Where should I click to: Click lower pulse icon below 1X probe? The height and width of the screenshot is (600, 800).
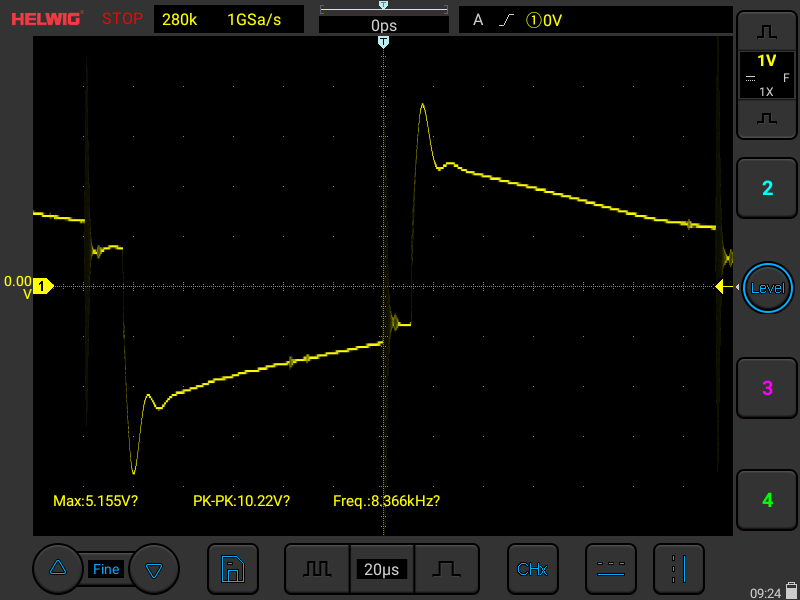coord(767,119)
